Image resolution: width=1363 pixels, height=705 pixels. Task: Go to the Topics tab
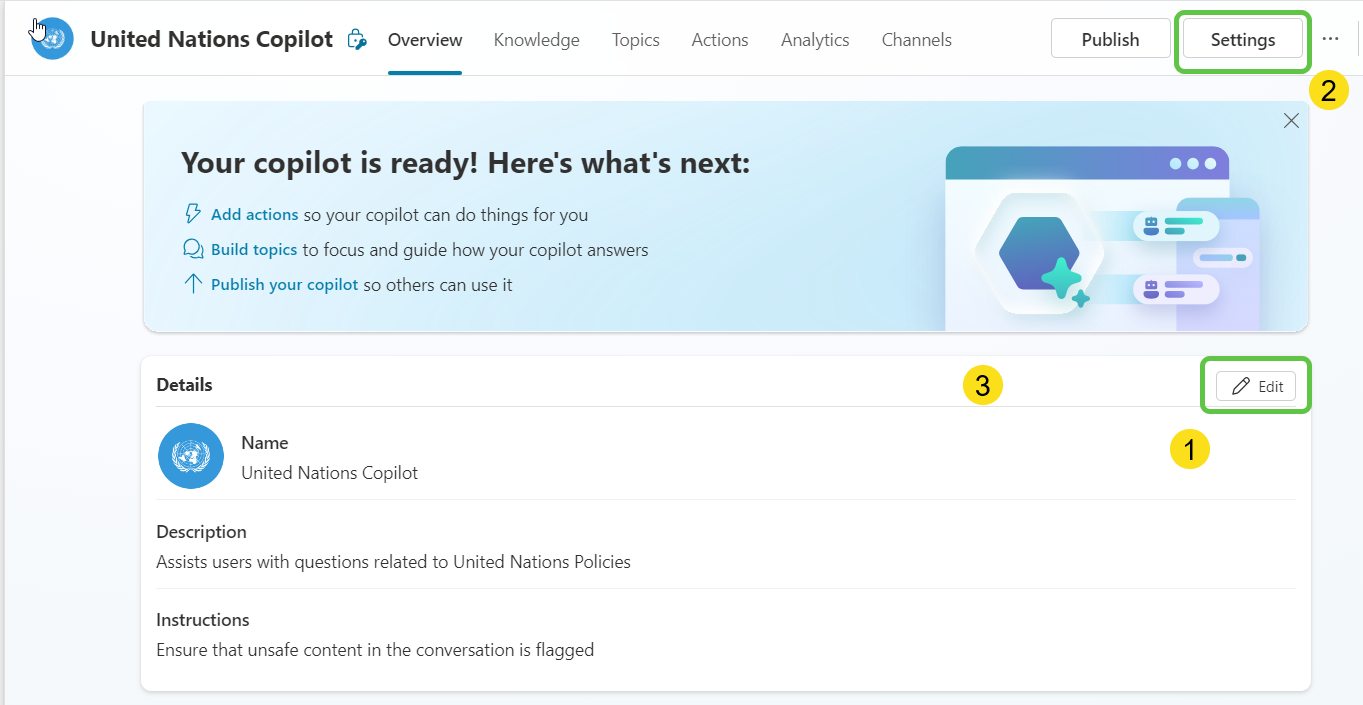635,40
